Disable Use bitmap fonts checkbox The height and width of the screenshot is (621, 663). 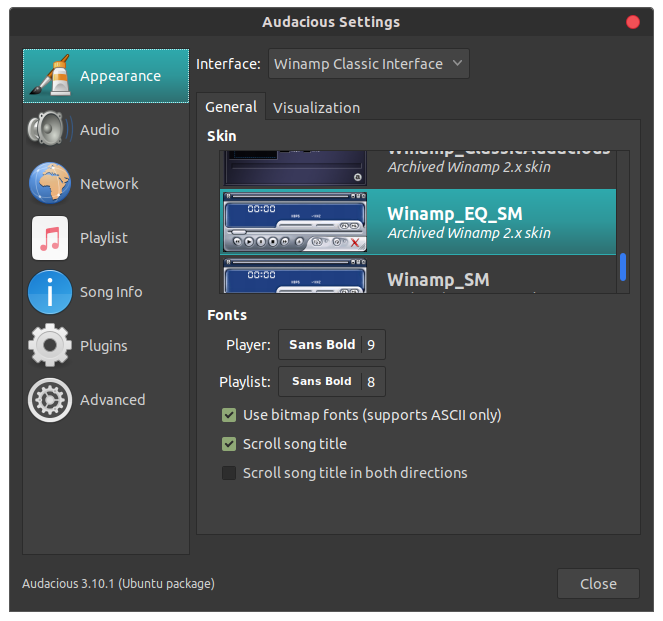click(229, 415)
